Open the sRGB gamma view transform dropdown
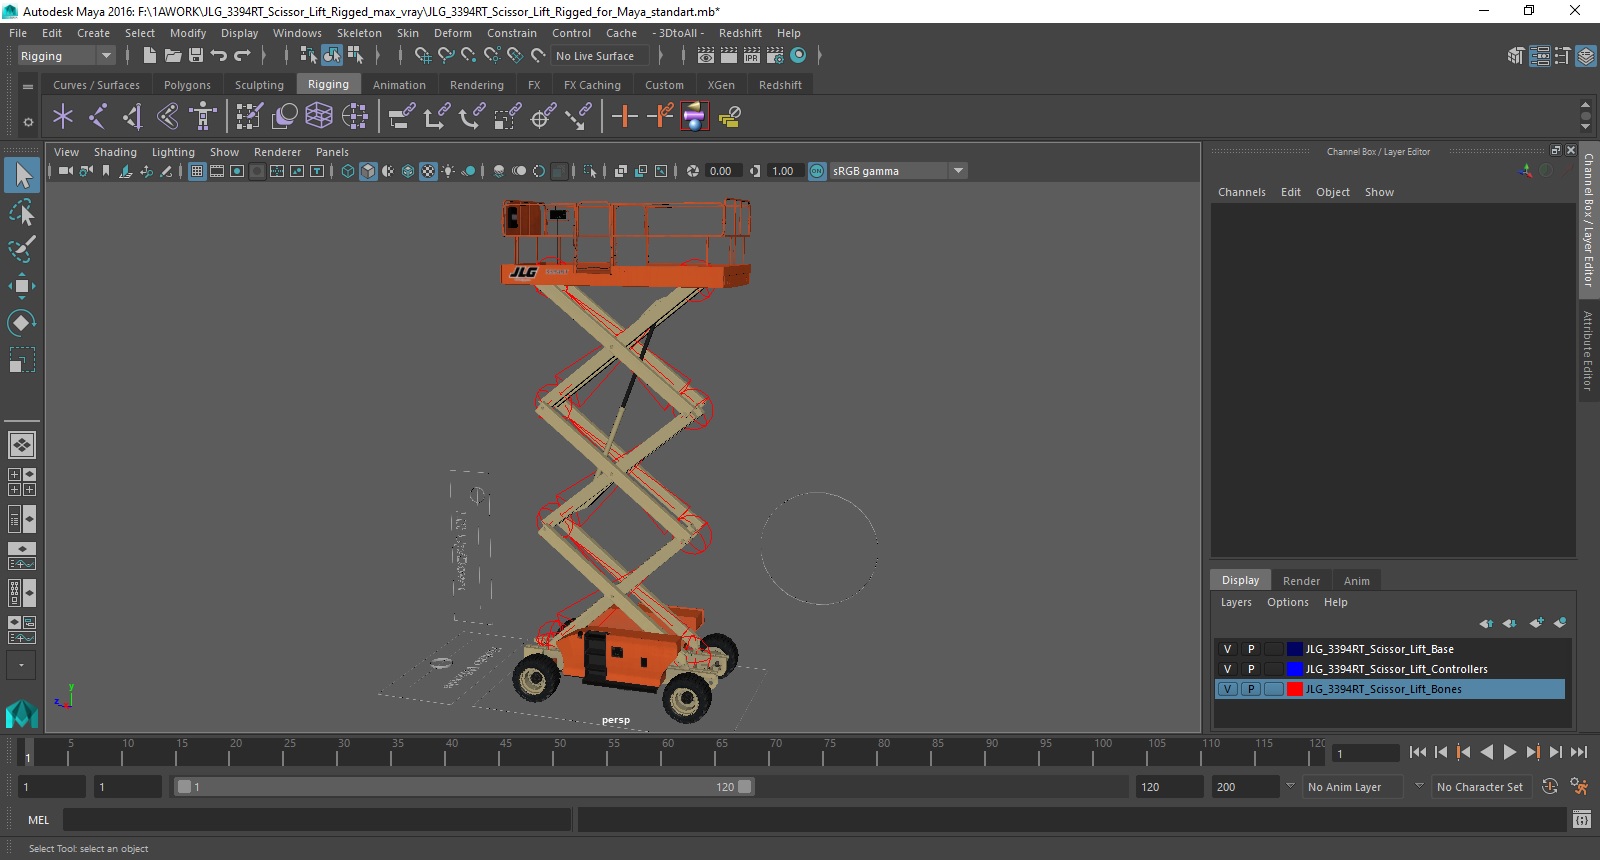The image size is (1600, 860). (899, 171)
